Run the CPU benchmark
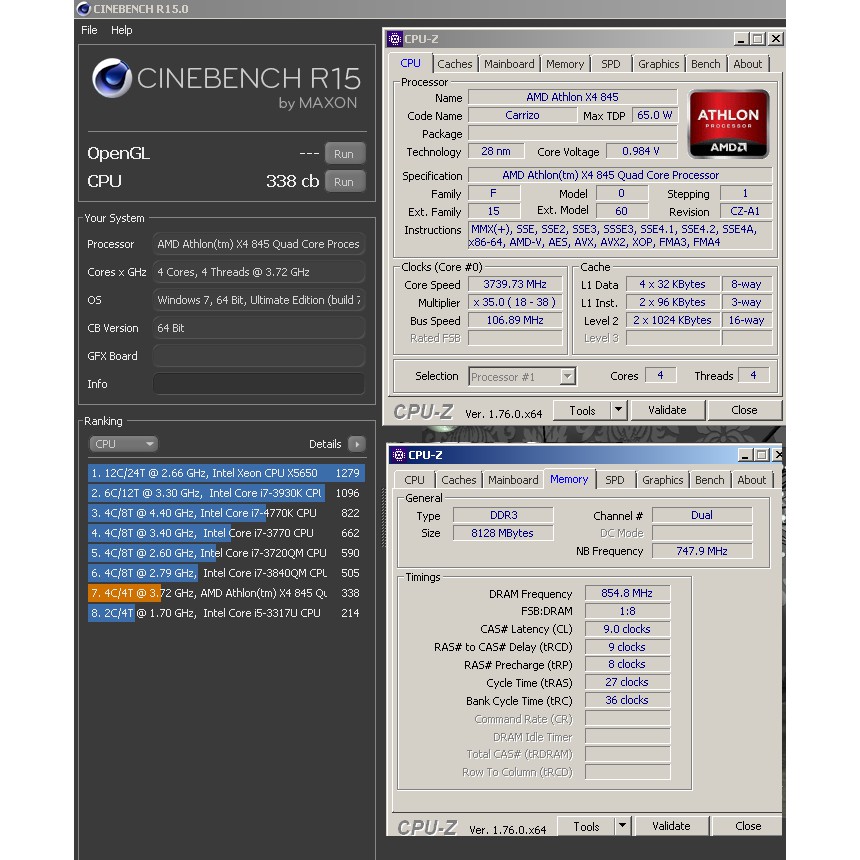The height and width of the screenshot is (860, 860). 344,182
